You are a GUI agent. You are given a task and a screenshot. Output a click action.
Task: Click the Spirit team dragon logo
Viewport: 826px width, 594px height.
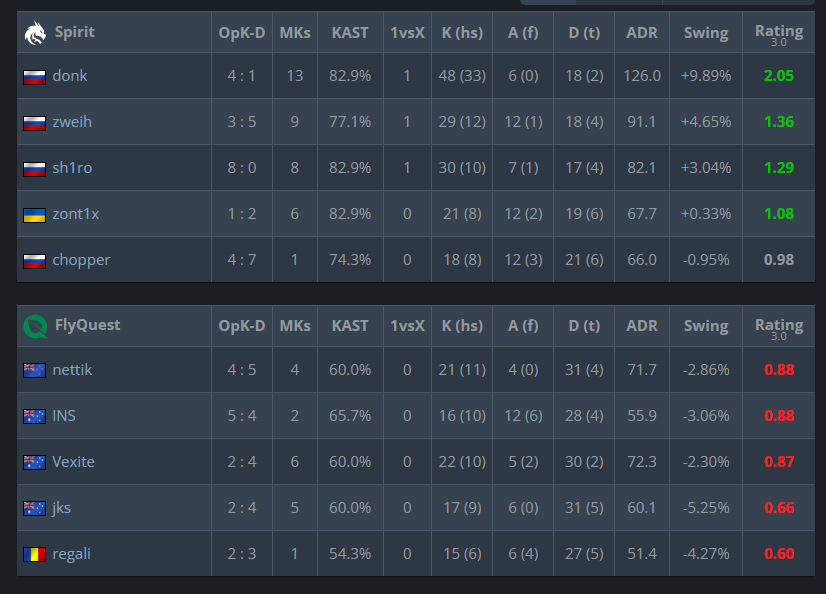pos(35,33)
